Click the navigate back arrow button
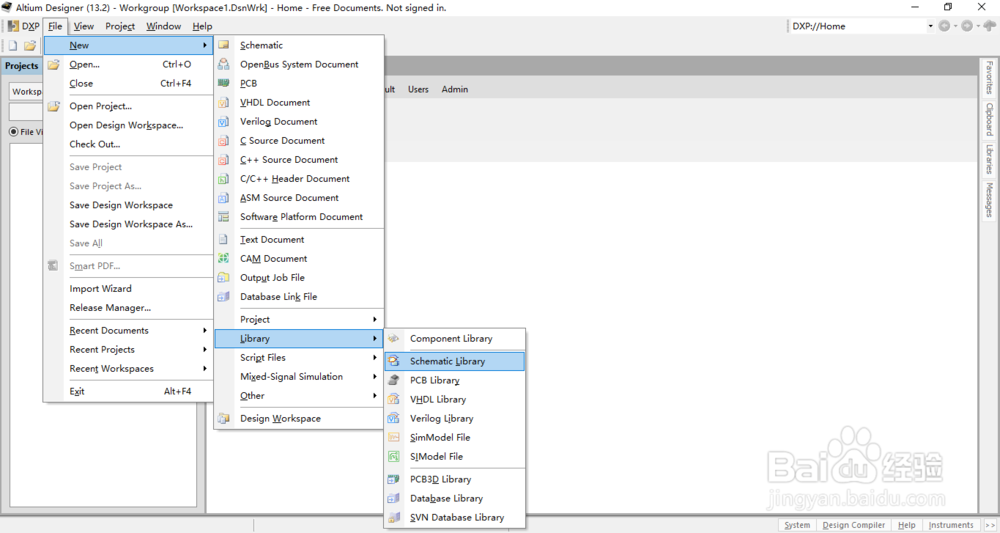 coord(945,26)
